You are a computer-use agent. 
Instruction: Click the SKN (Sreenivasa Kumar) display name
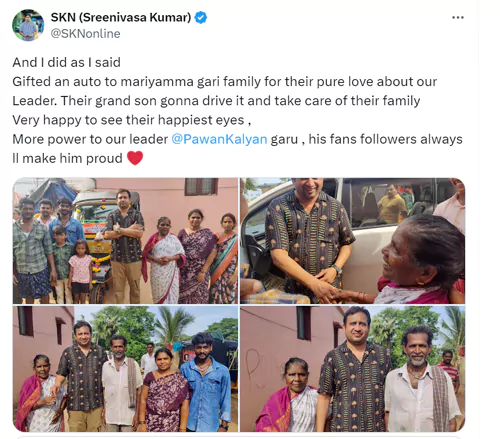click(121, 17)
